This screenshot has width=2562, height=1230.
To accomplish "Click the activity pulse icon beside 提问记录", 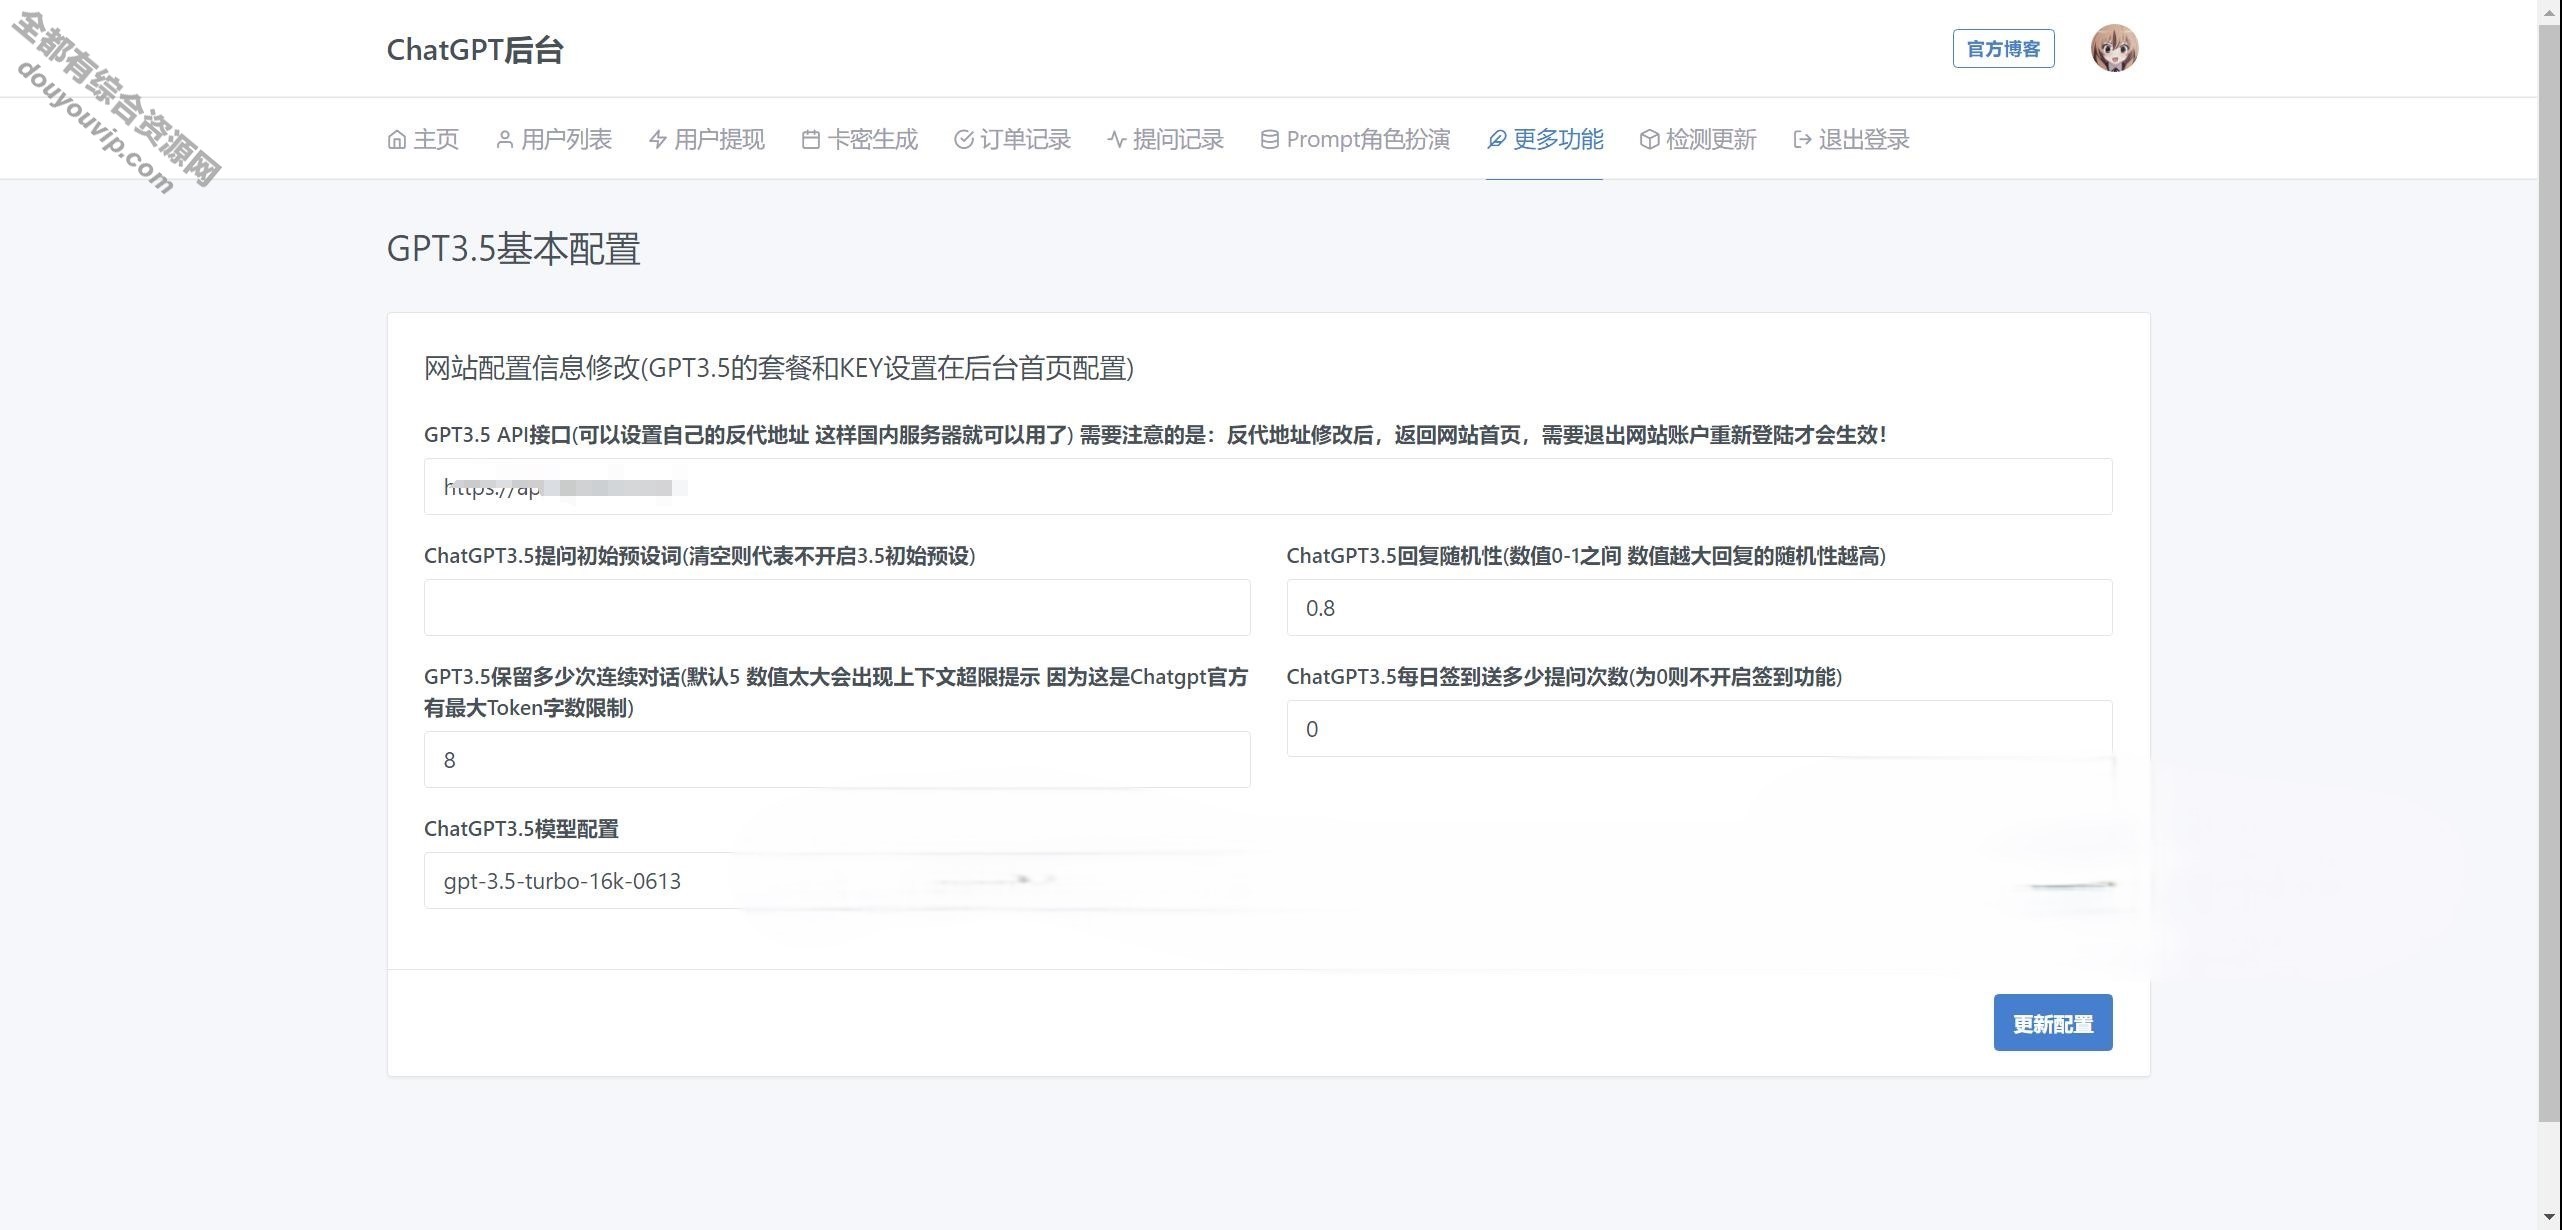I will (1117, 139).
